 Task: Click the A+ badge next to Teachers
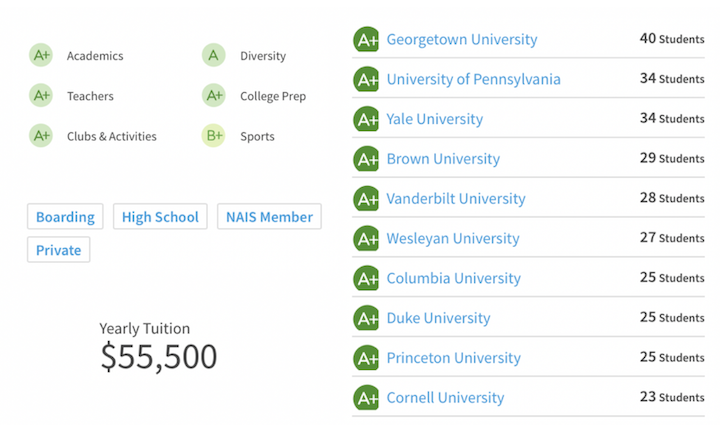coord(41,95)
